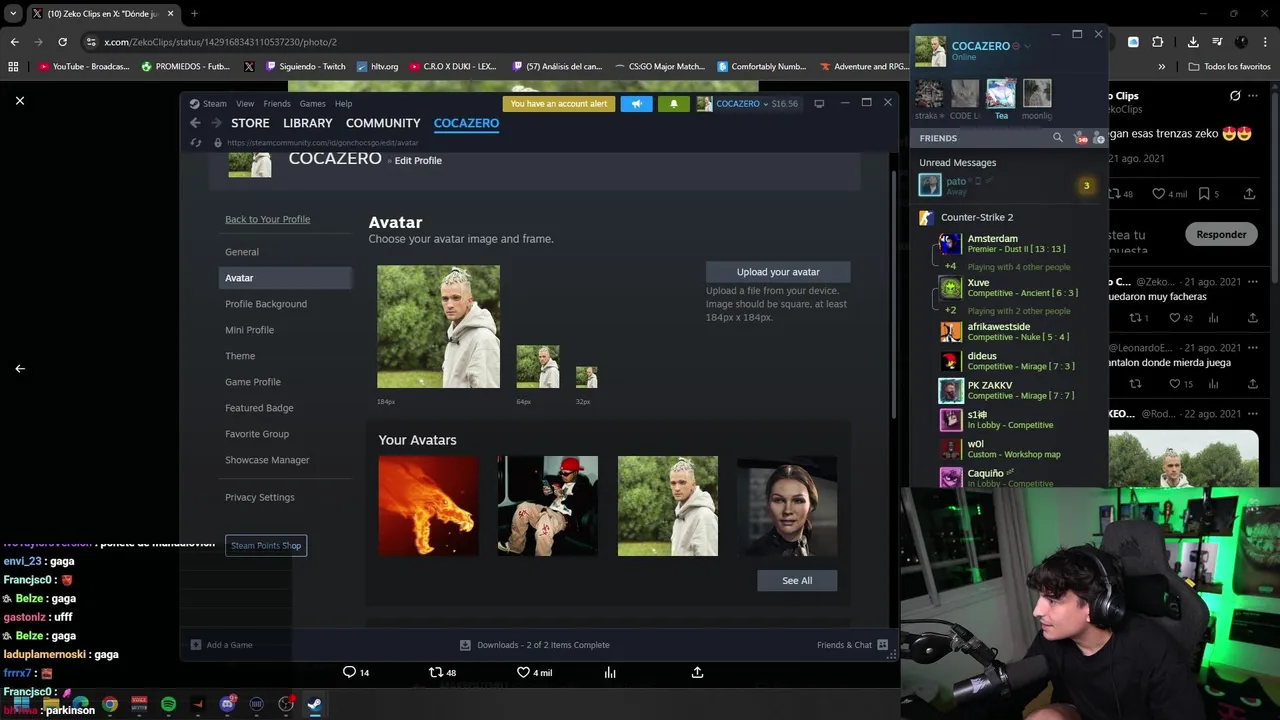Open Discord from the taskbar
This screenshot has height=720, width=1280.
click(x=227, y=704)
